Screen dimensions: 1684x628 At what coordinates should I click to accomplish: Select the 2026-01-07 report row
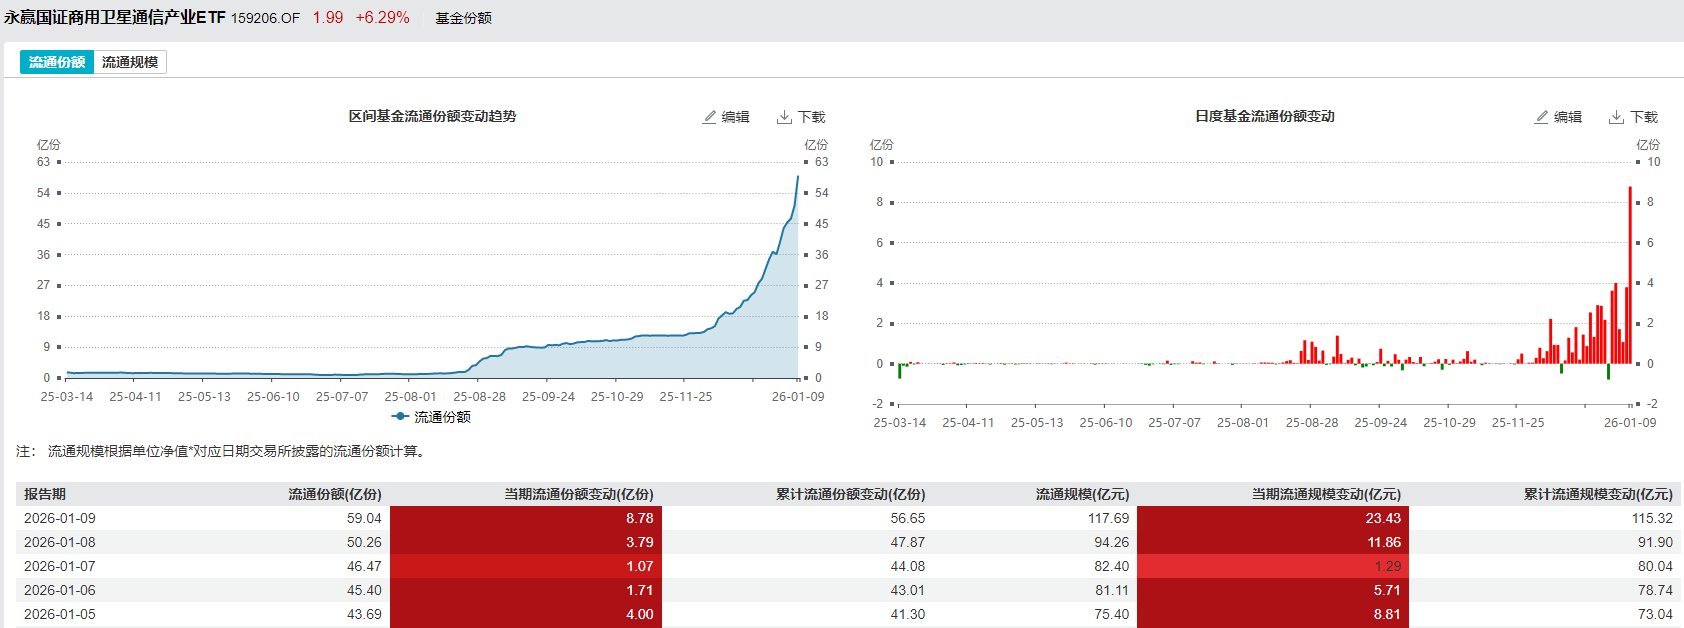pos(848,566)
